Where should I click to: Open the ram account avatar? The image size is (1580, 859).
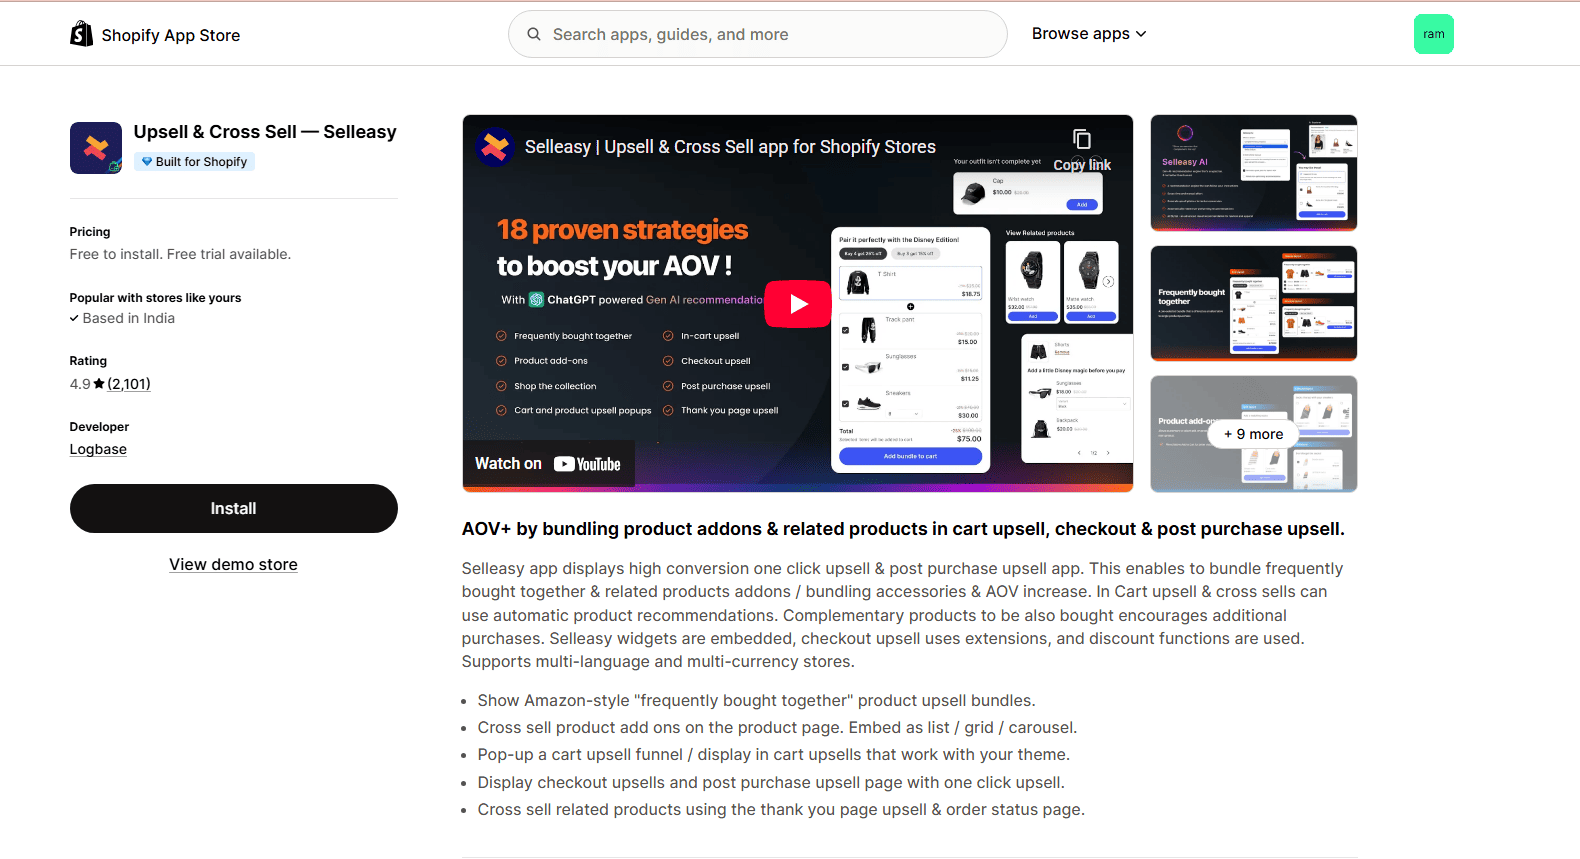pos(1433,34)
